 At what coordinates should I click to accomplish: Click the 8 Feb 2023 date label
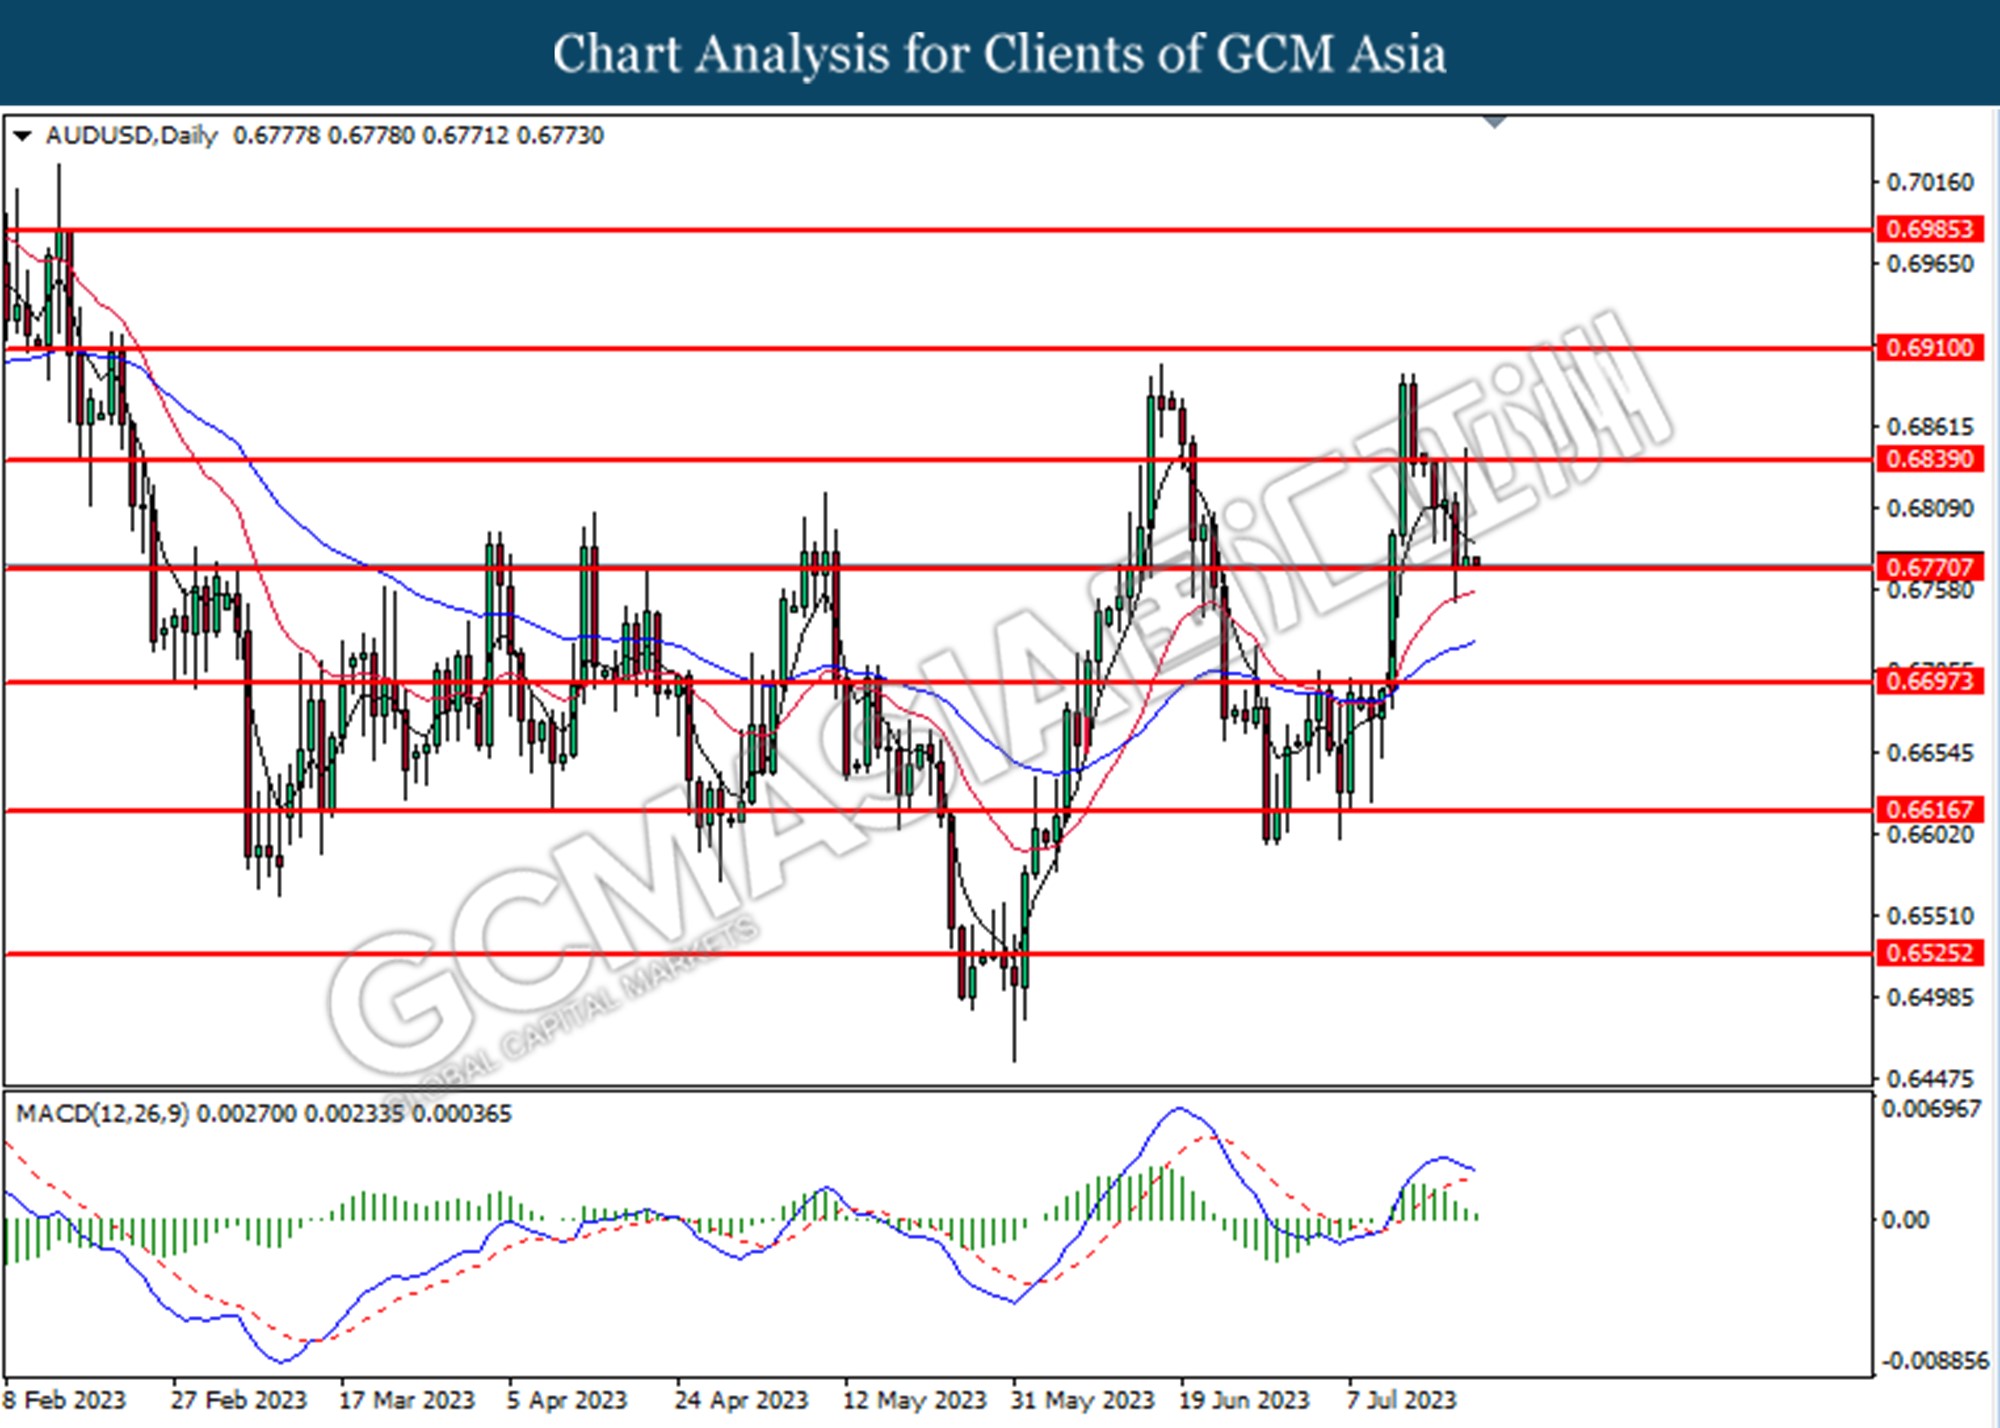tap(65, 1399)
